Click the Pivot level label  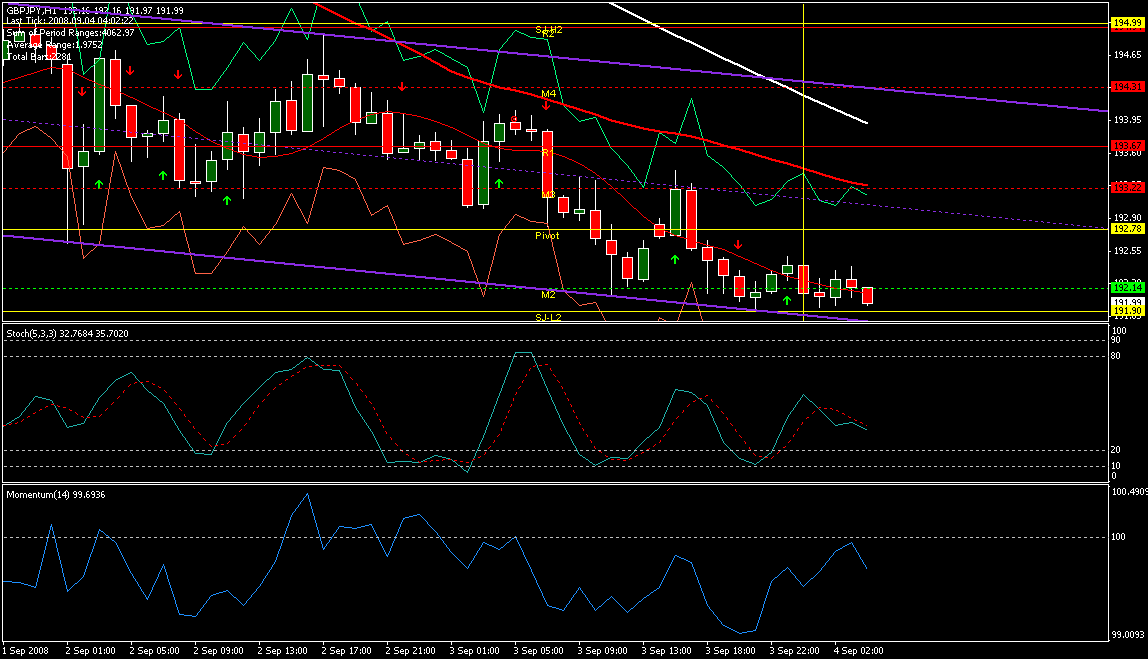(x=547, y=235)
